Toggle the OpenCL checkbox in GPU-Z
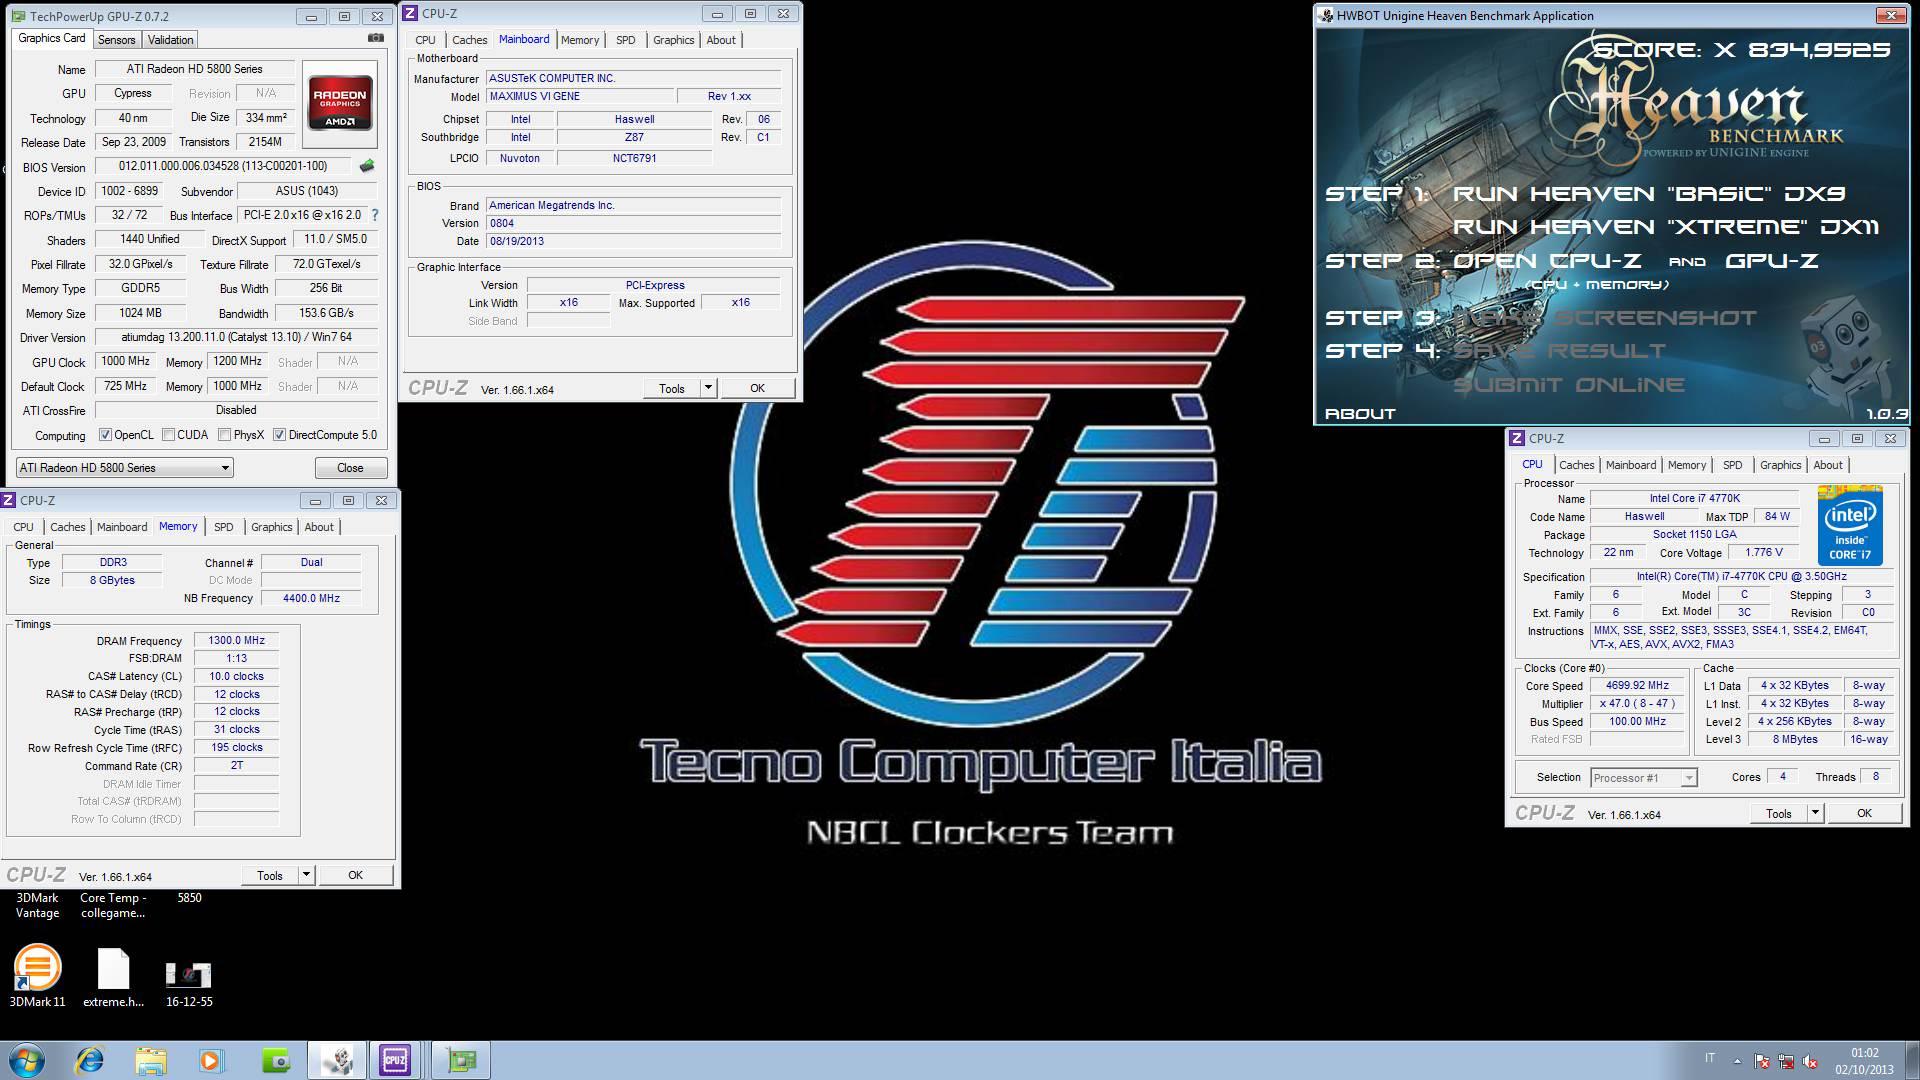Image resolution: width=1920 pixels, height=1080 pixels. pyautogui.click(x=105, y=435)
